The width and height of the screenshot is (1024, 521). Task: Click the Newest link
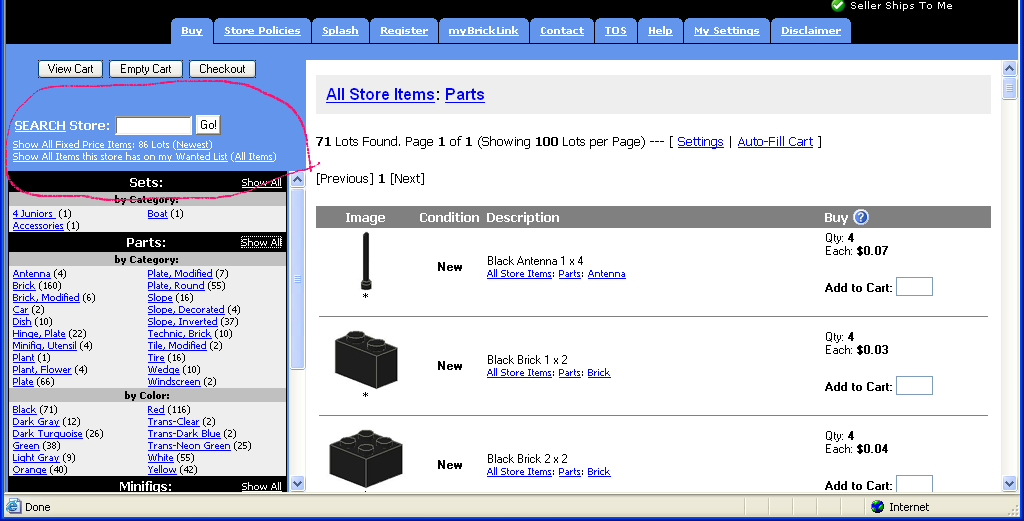[x=193, y=144]
